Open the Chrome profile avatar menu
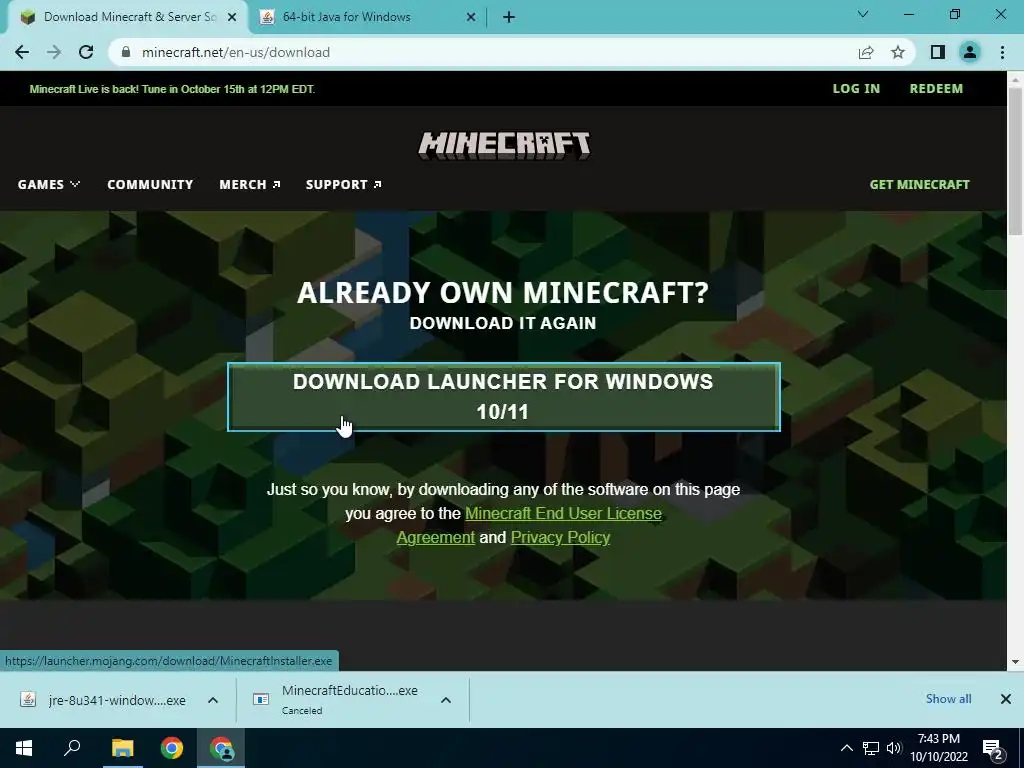This screenshot has height=768, width=1024. pyautogui.click(x=970, y=52)
